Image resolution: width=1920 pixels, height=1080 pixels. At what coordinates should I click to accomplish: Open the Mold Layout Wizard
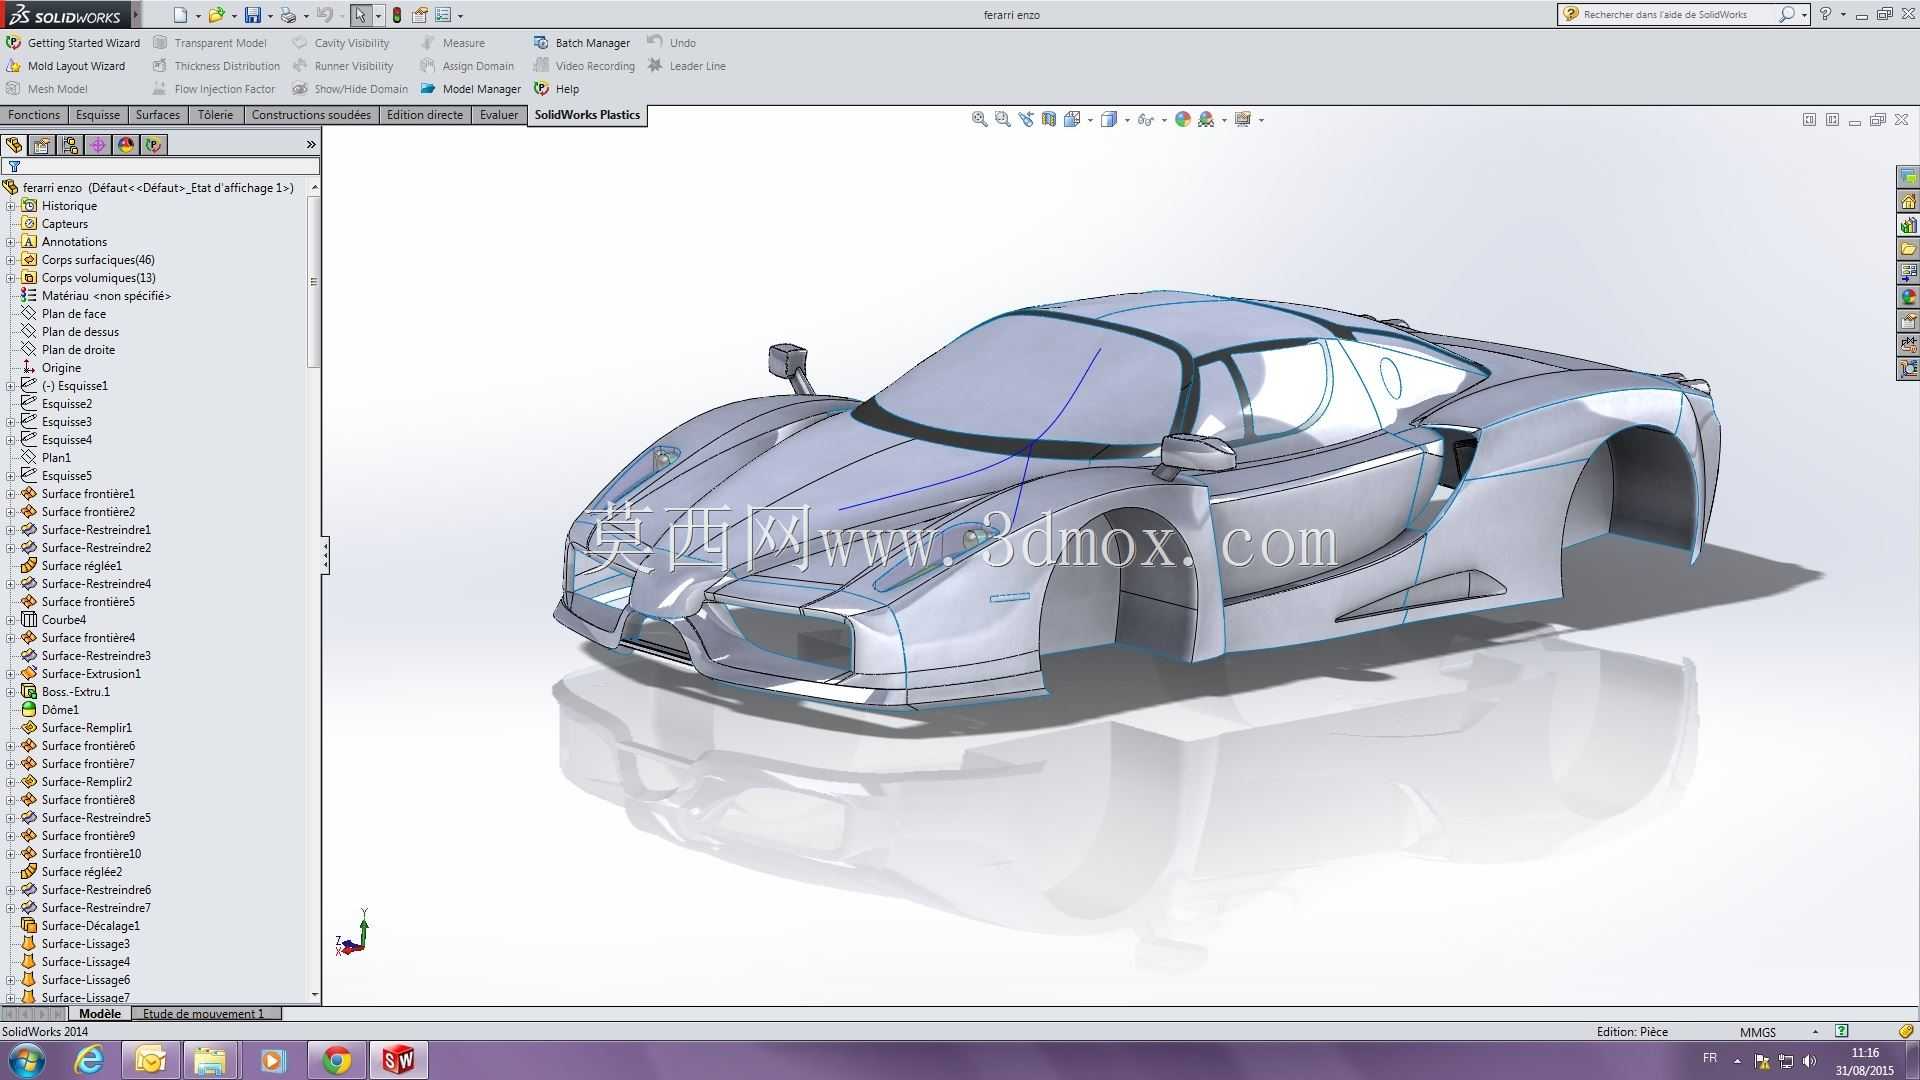click(x=66, y=66)
